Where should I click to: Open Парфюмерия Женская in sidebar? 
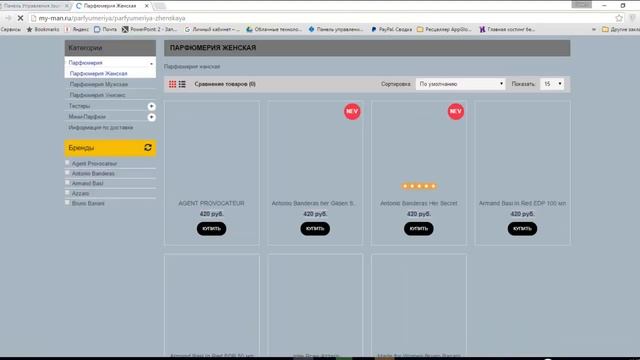click(99, 73)
